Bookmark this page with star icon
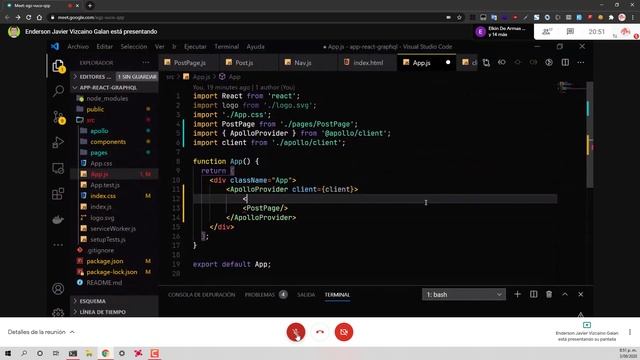The width and height of the screenshot is (640, 360). point(459,18)
